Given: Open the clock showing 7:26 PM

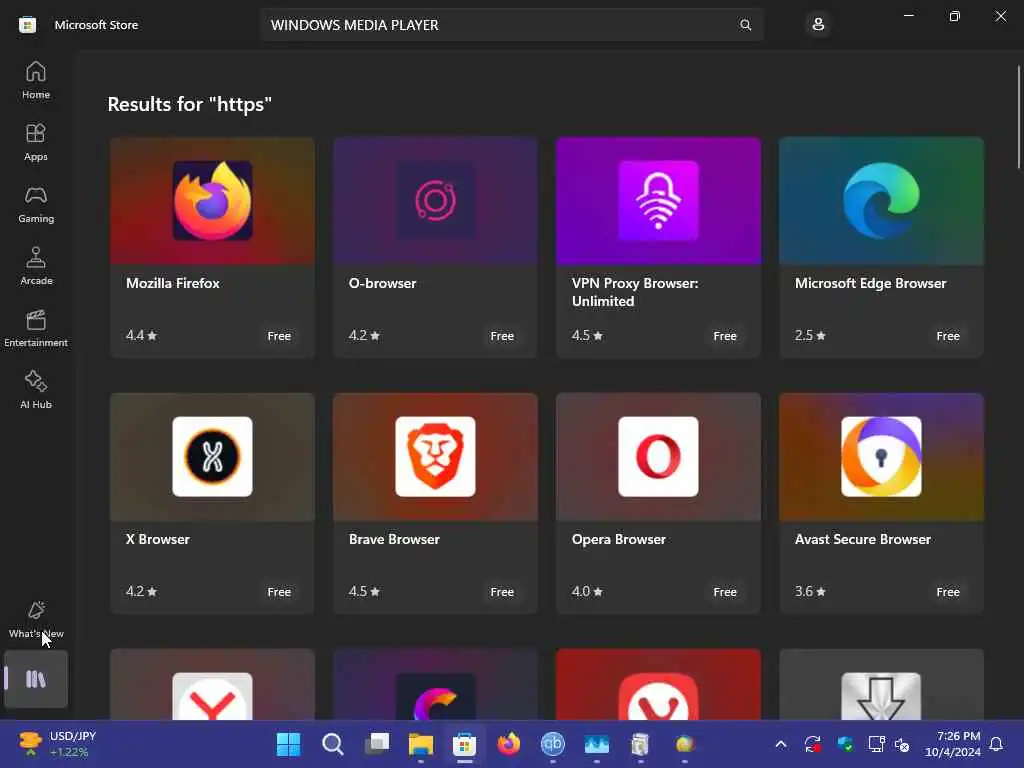Looking at the screenshot, I should 953,744.
